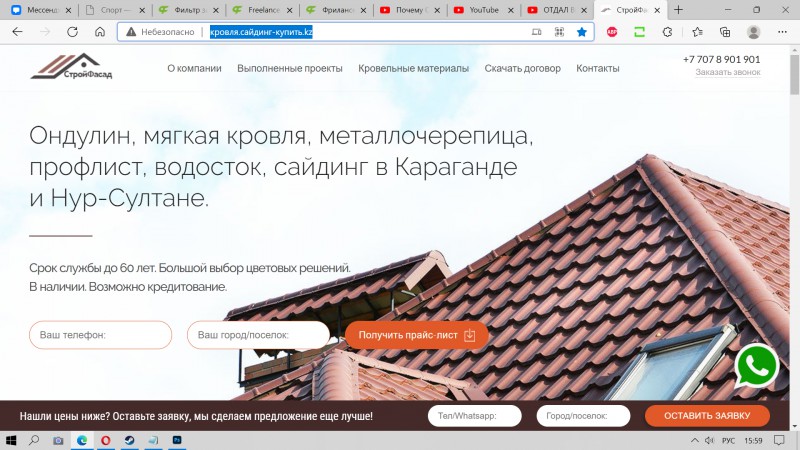Screen dimensions: 800x450
Task: Create a QR code for this page
Action: 559,32
